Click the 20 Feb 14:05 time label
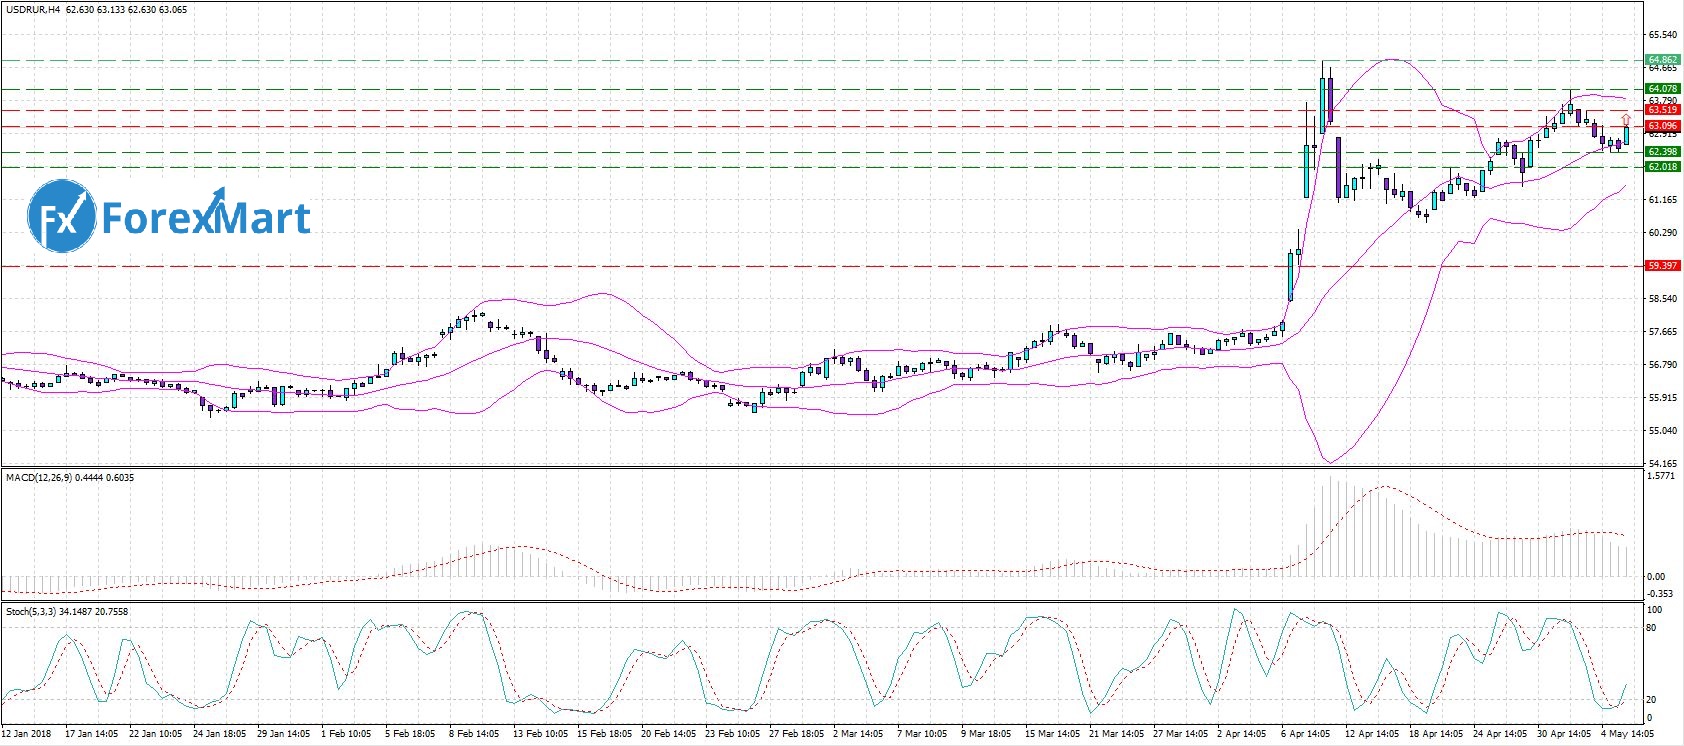 [x=669, y=734]
